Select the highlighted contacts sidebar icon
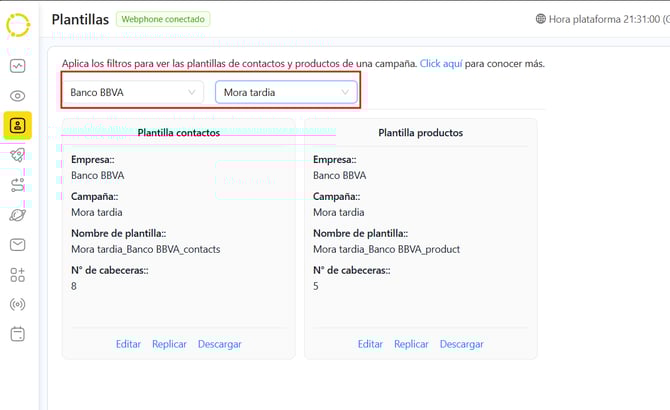Viewport: 670px width, 410px height. (x=18, y=126)
